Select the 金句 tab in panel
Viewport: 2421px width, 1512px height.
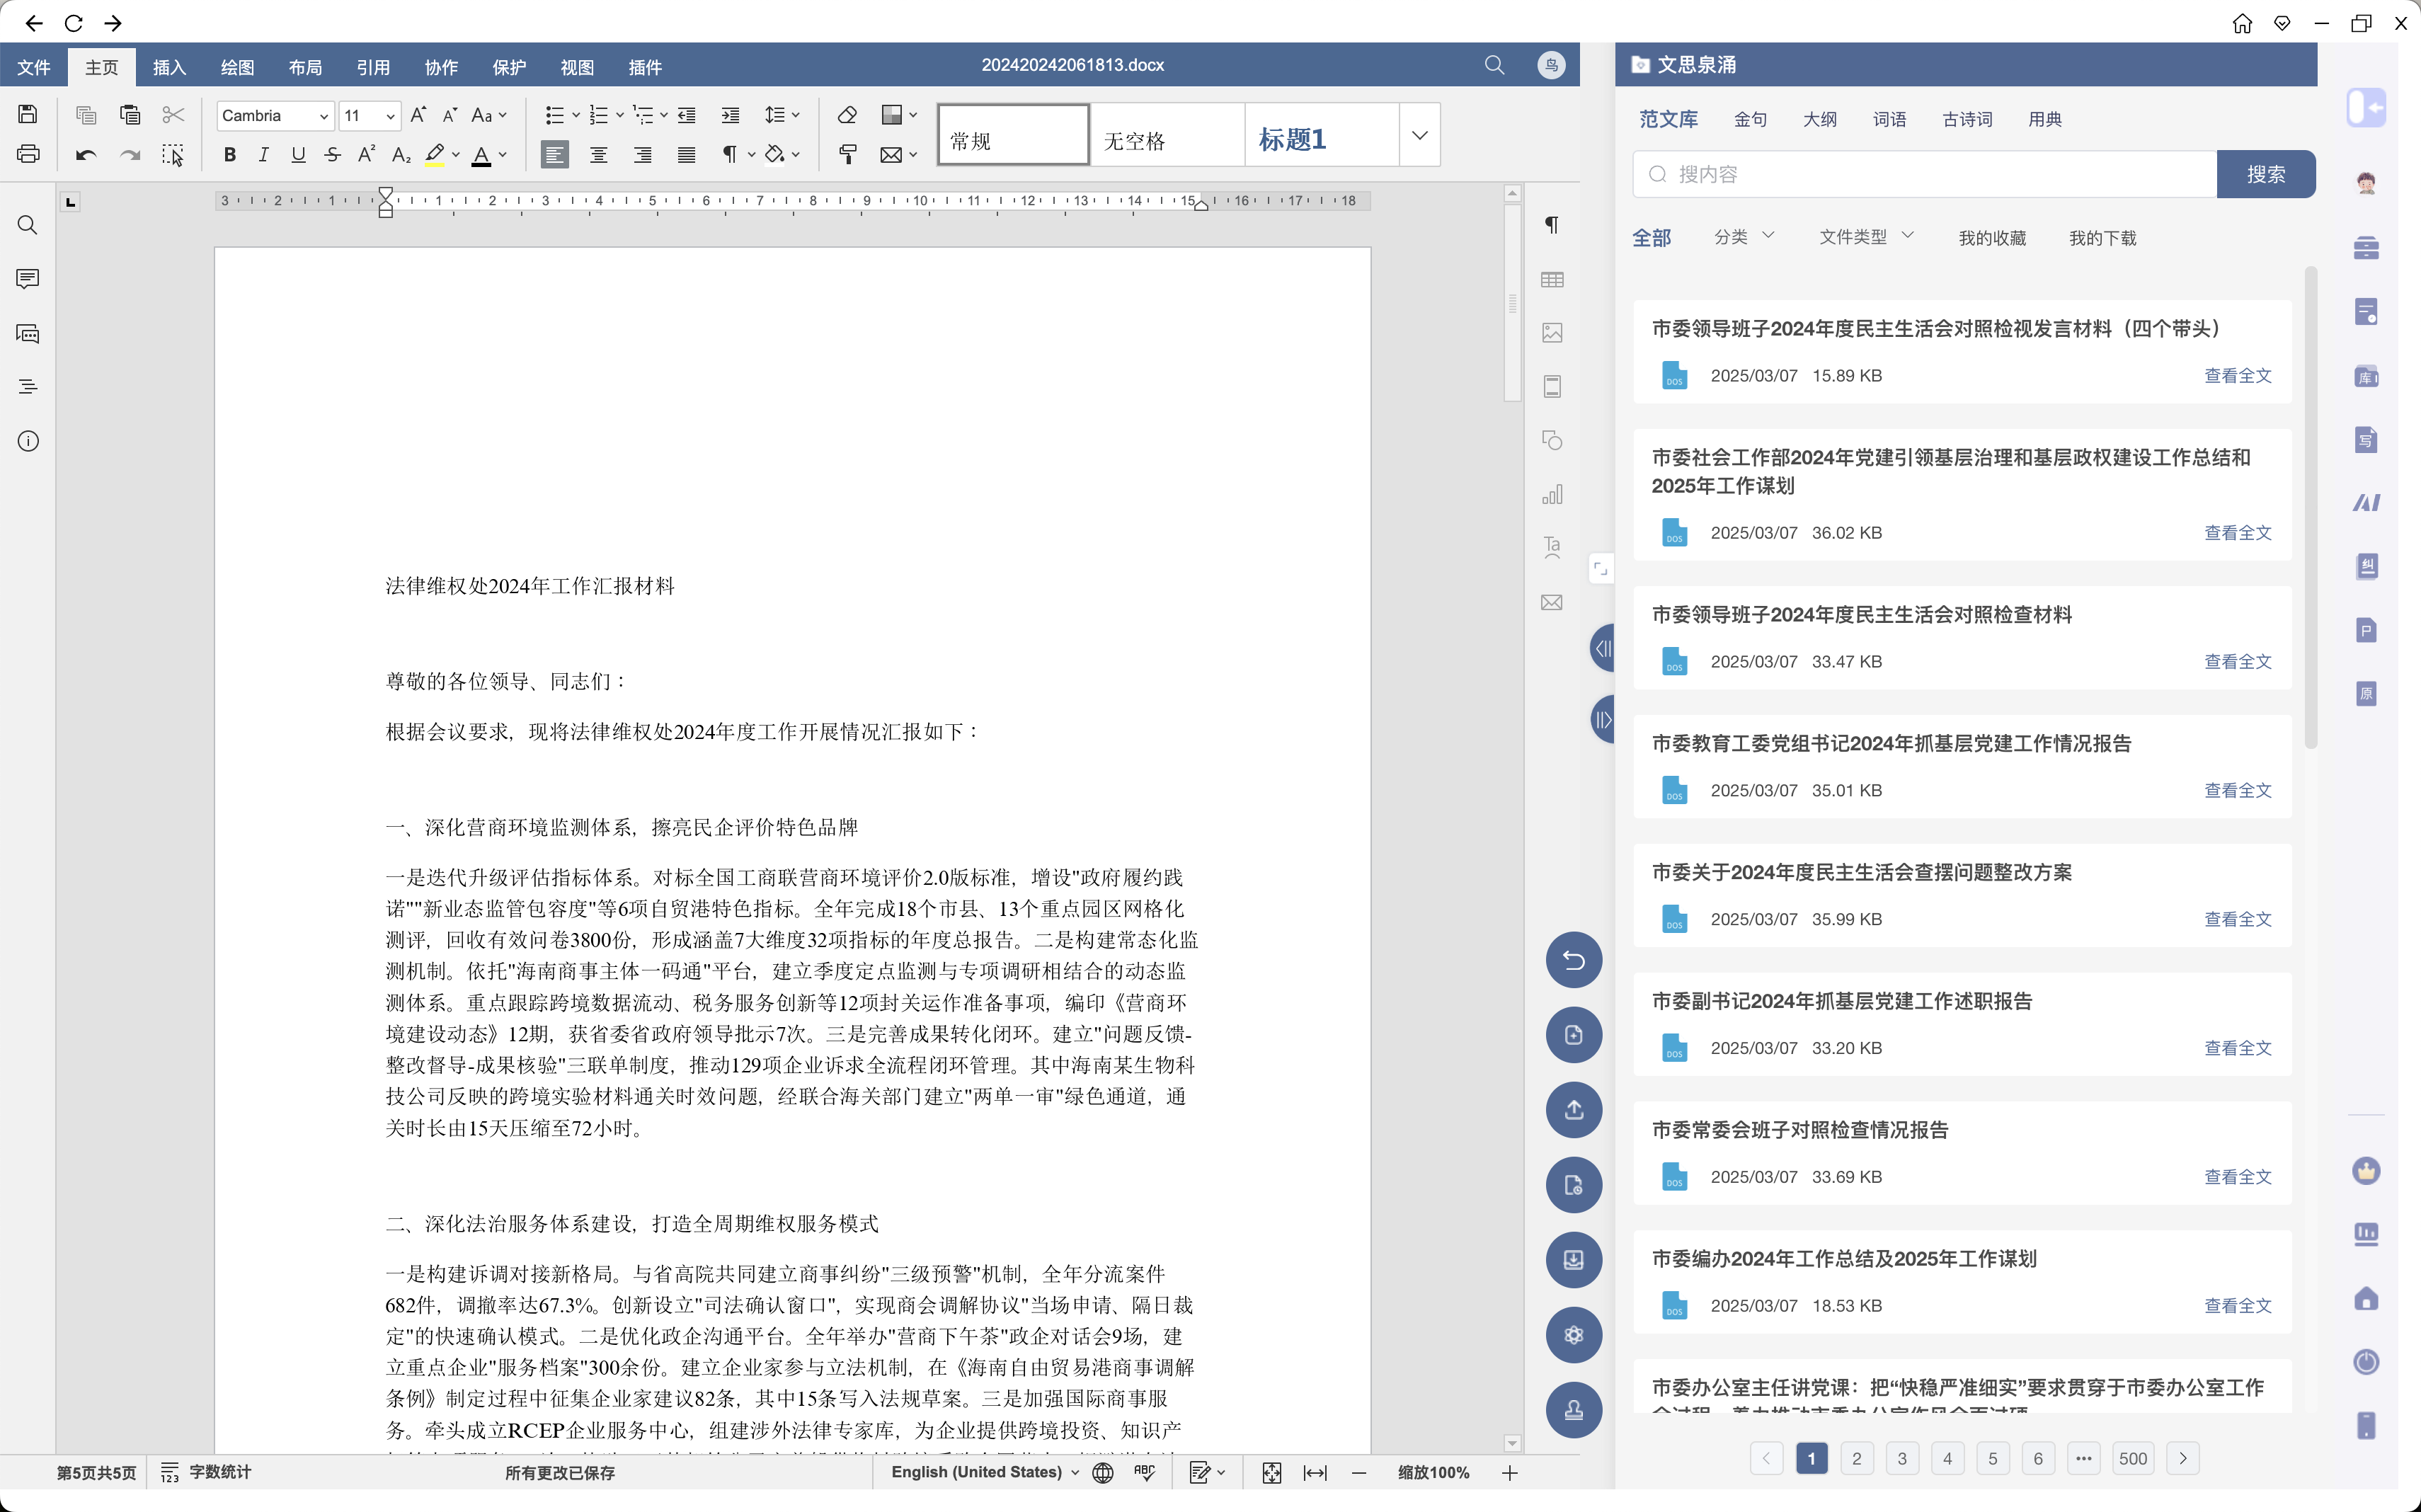click(x=1750, y=119)
